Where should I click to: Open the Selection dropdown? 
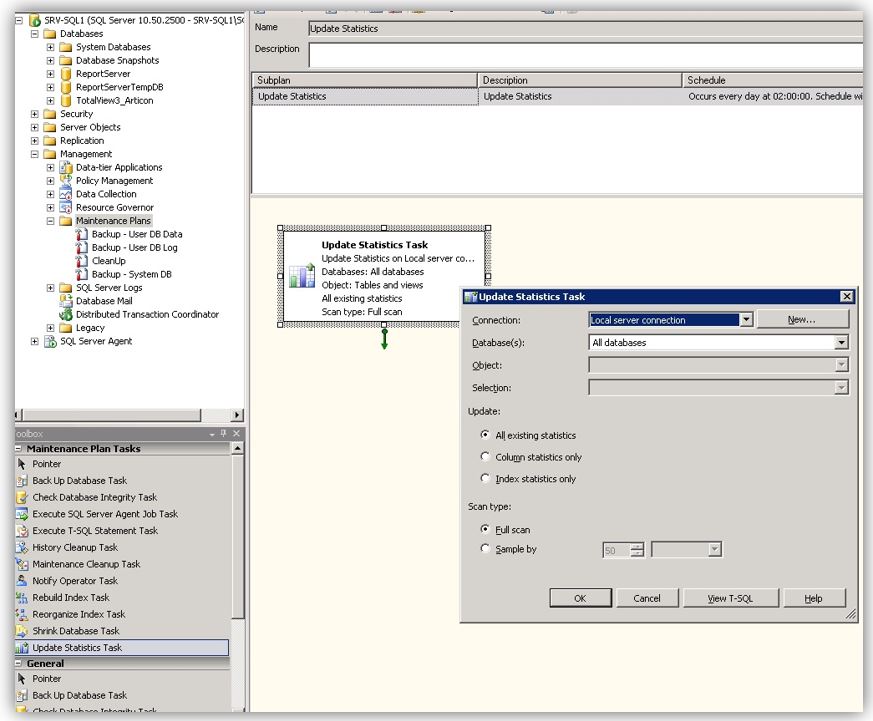[842, 388]
